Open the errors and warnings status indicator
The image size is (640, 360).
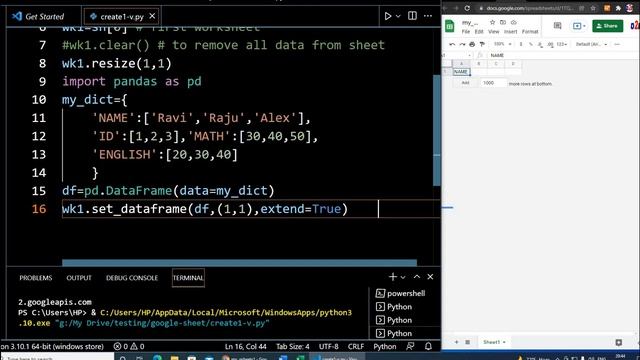pos(129,346)
